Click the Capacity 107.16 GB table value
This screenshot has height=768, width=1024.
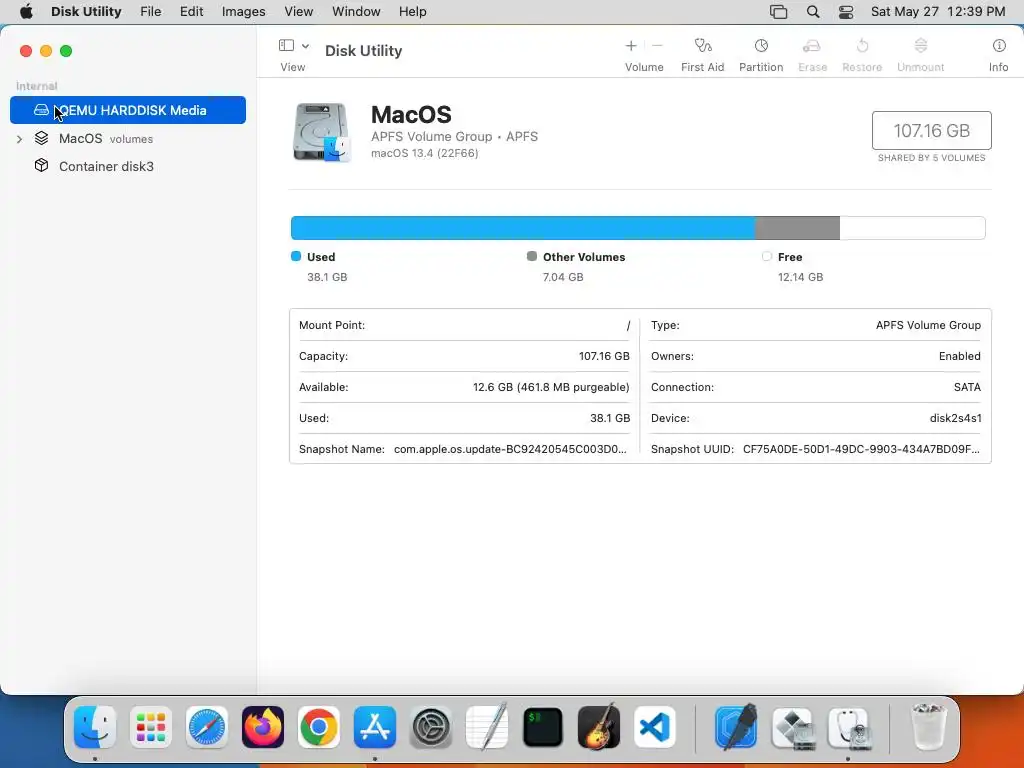[x=604, y=356]
